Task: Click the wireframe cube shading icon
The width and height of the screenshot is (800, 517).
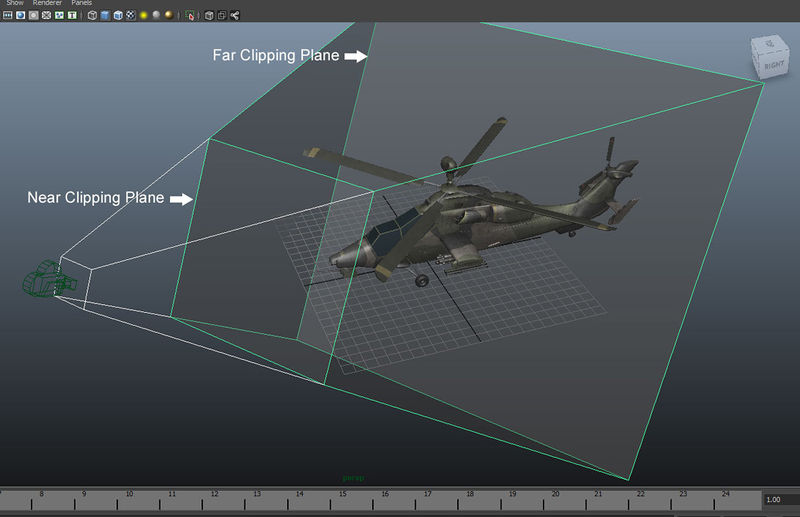Action: [93, 16]
